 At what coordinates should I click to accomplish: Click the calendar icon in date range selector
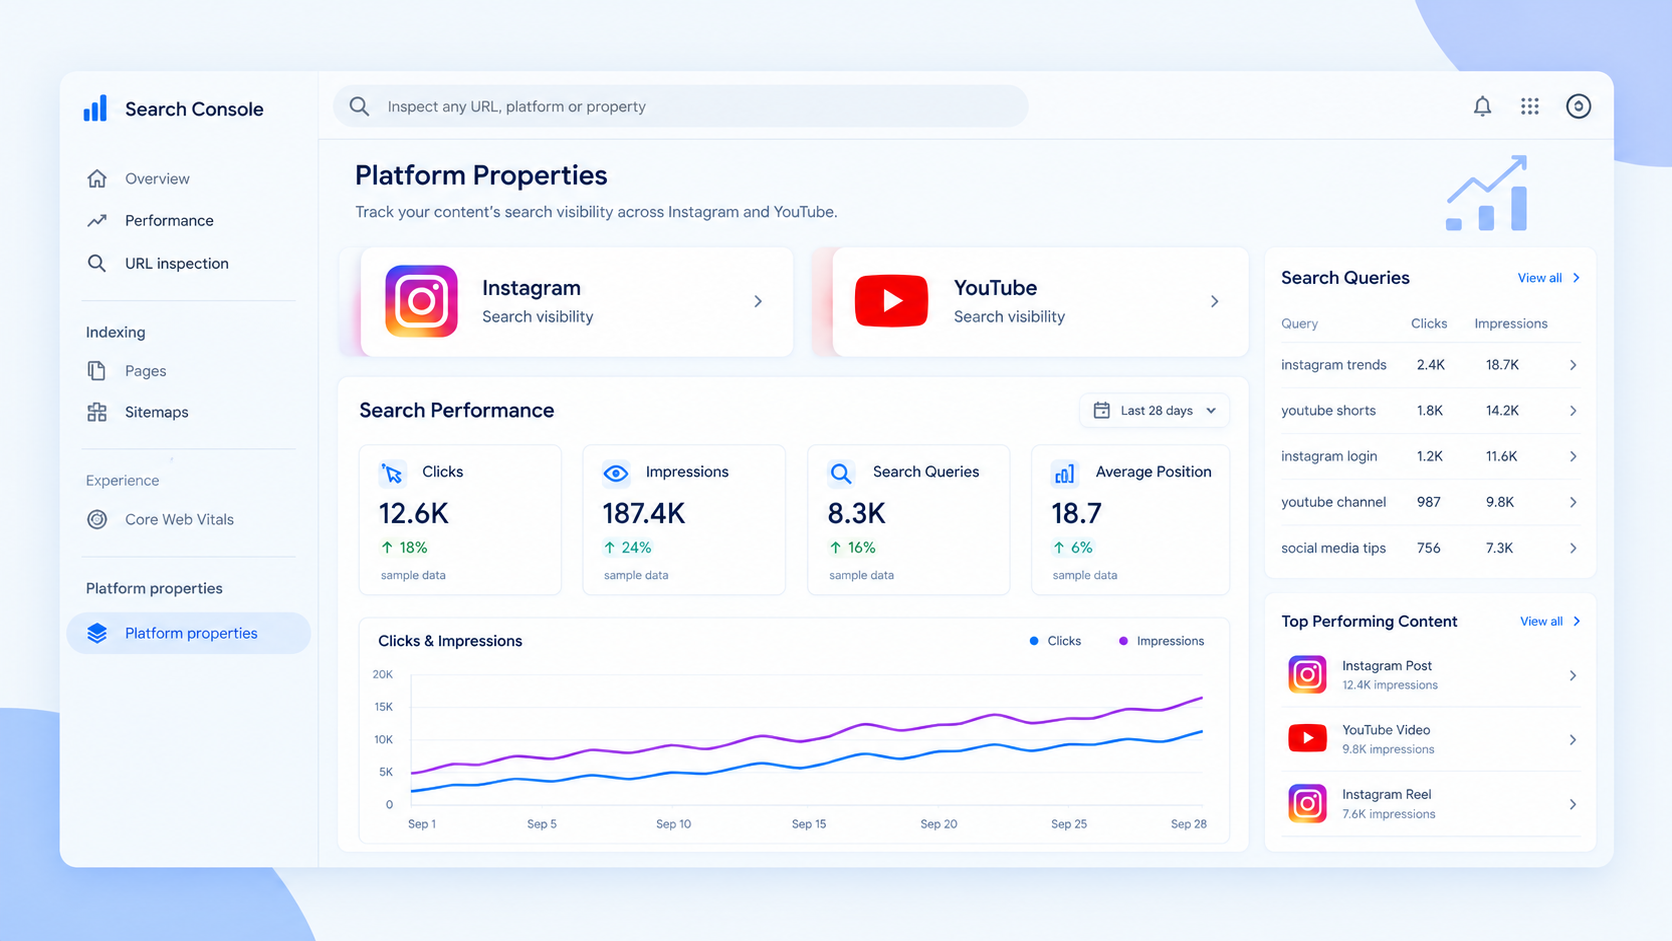coord(1102,410)
